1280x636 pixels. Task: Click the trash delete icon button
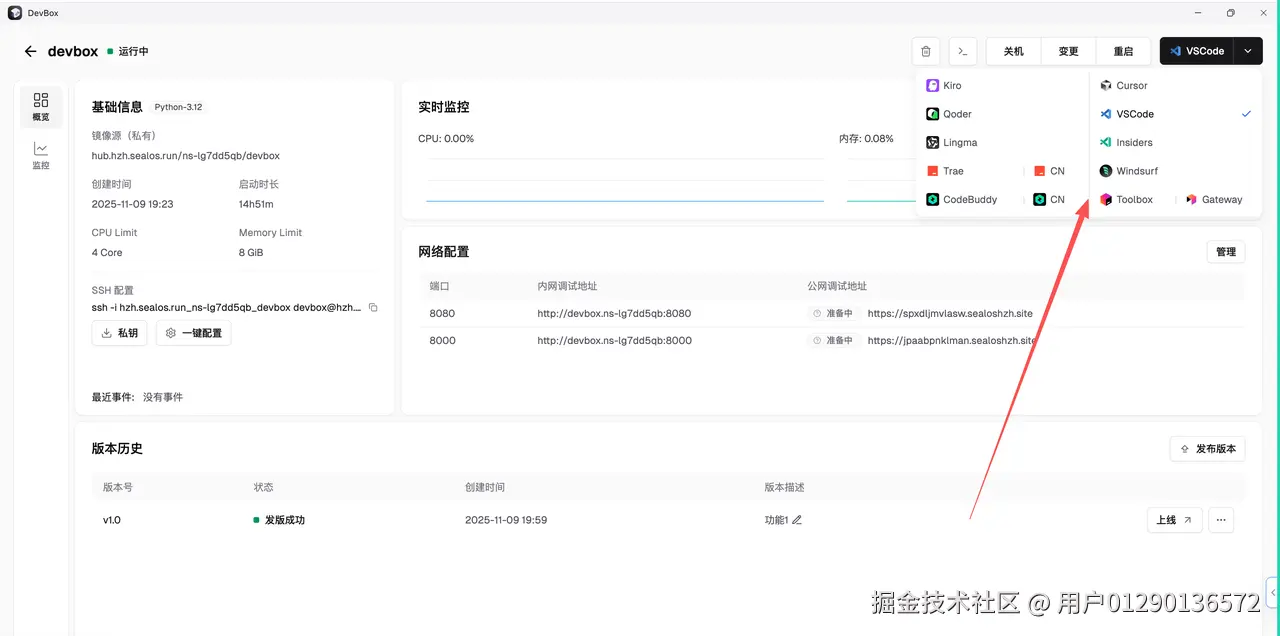click(926, 51)
